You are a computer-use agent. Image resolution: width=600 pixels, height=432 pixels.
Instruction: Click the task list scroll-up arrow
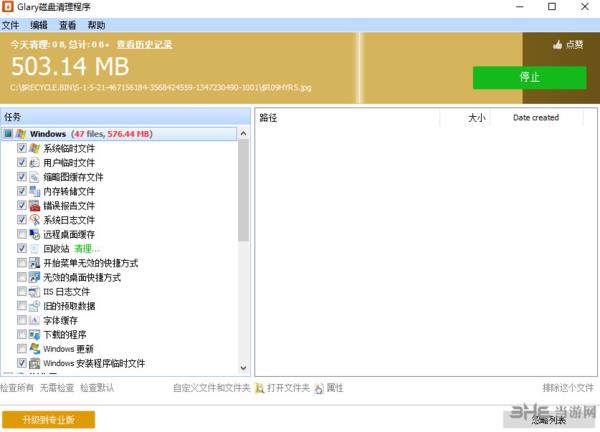[x=243, y=134]
